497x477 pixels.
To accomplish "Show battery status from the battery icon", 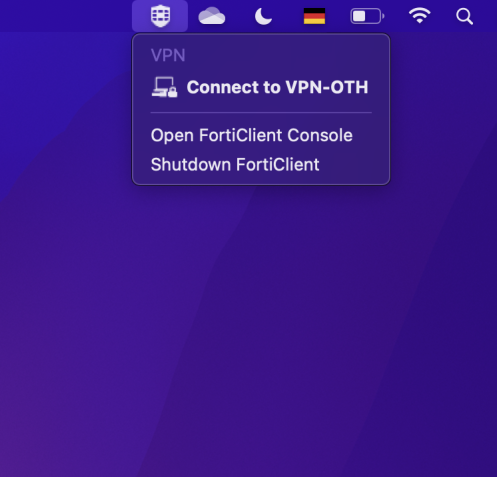I will click(x=367, y=16).
